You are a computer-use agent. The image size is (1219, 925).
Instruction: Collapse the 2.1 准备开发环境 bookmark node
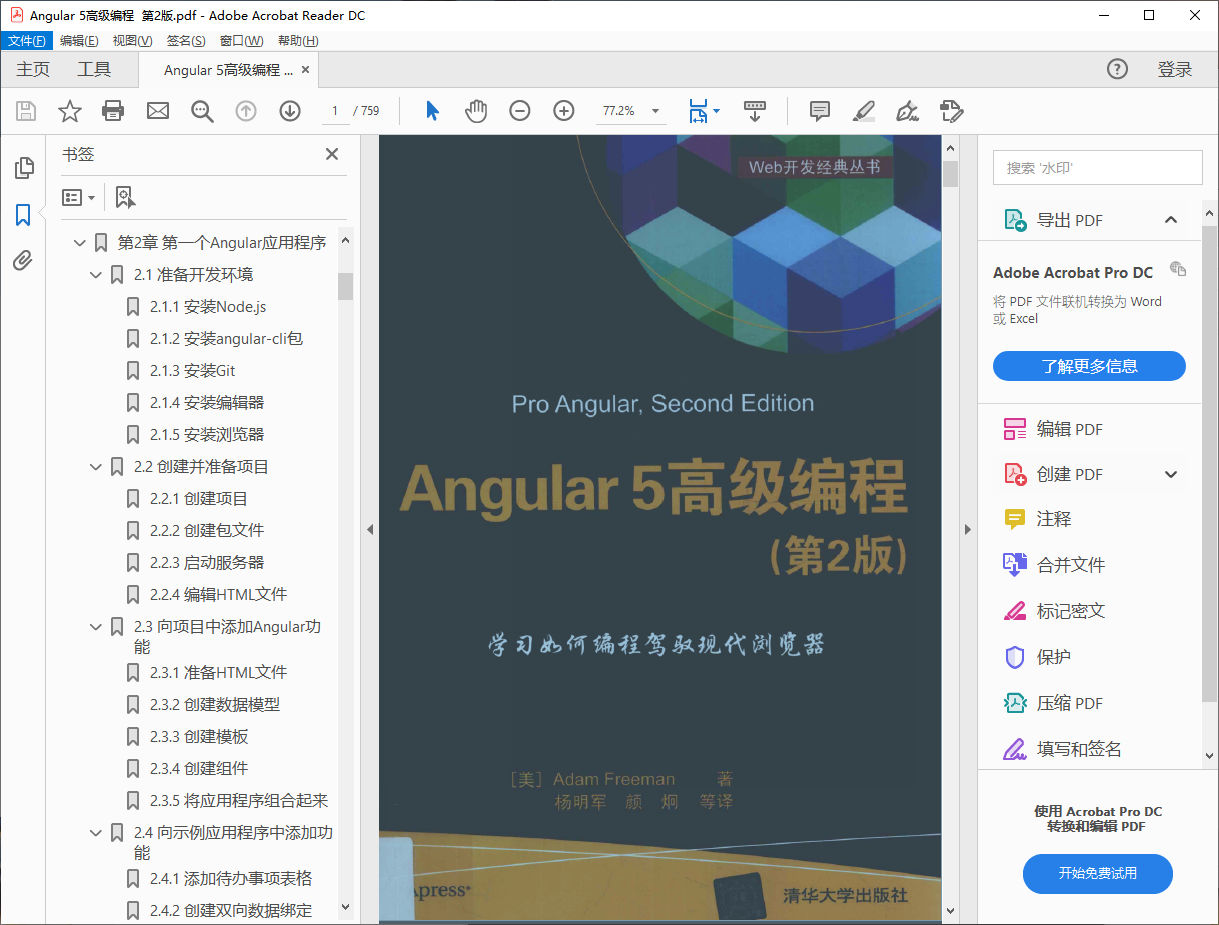tap(96, 275)
